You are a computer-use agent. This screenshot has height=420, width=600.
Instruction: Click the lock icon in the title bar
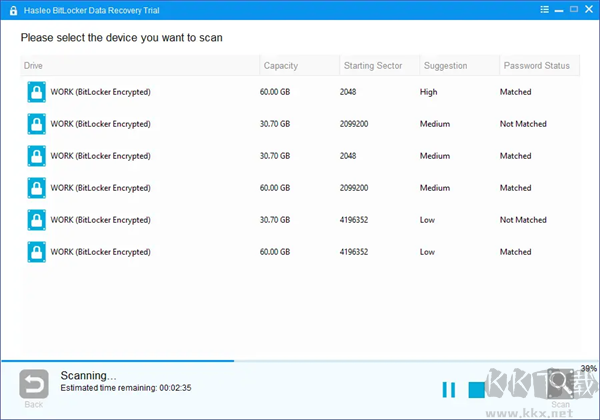tap(13, 10)
